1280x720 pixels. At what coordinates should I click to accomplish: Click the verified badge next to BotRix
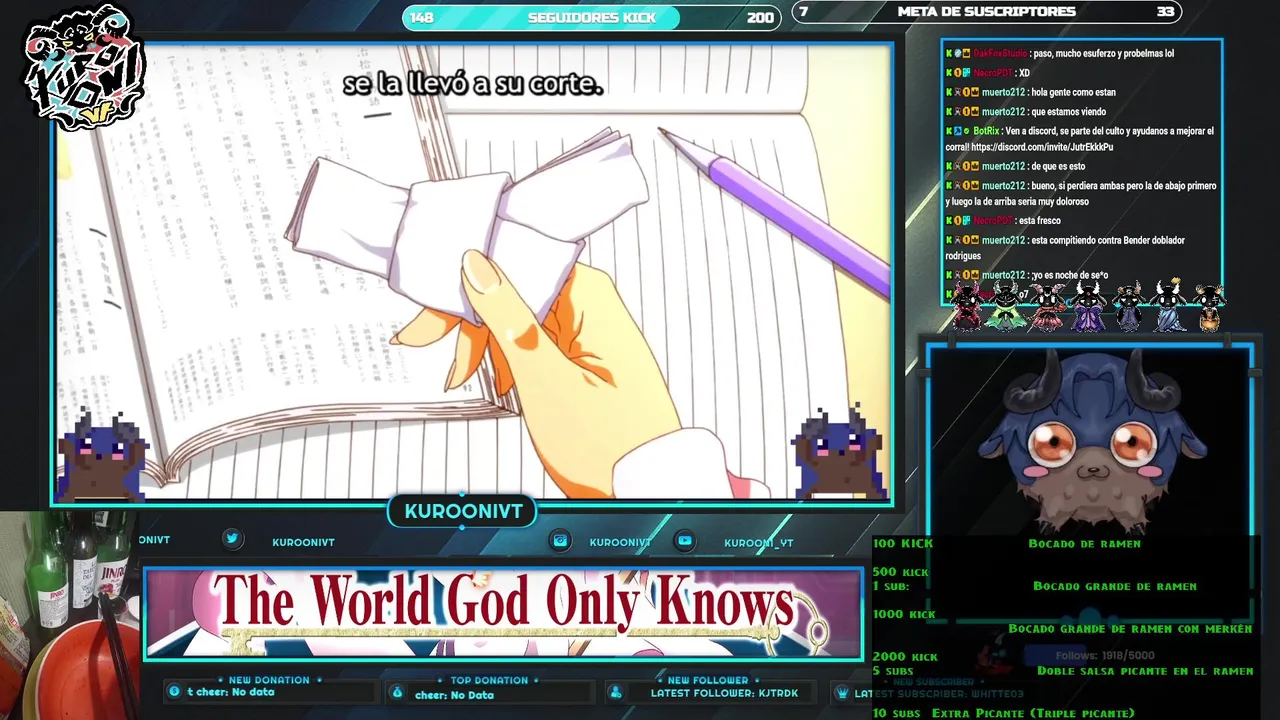pyautogui.click(x=967, y=131)
